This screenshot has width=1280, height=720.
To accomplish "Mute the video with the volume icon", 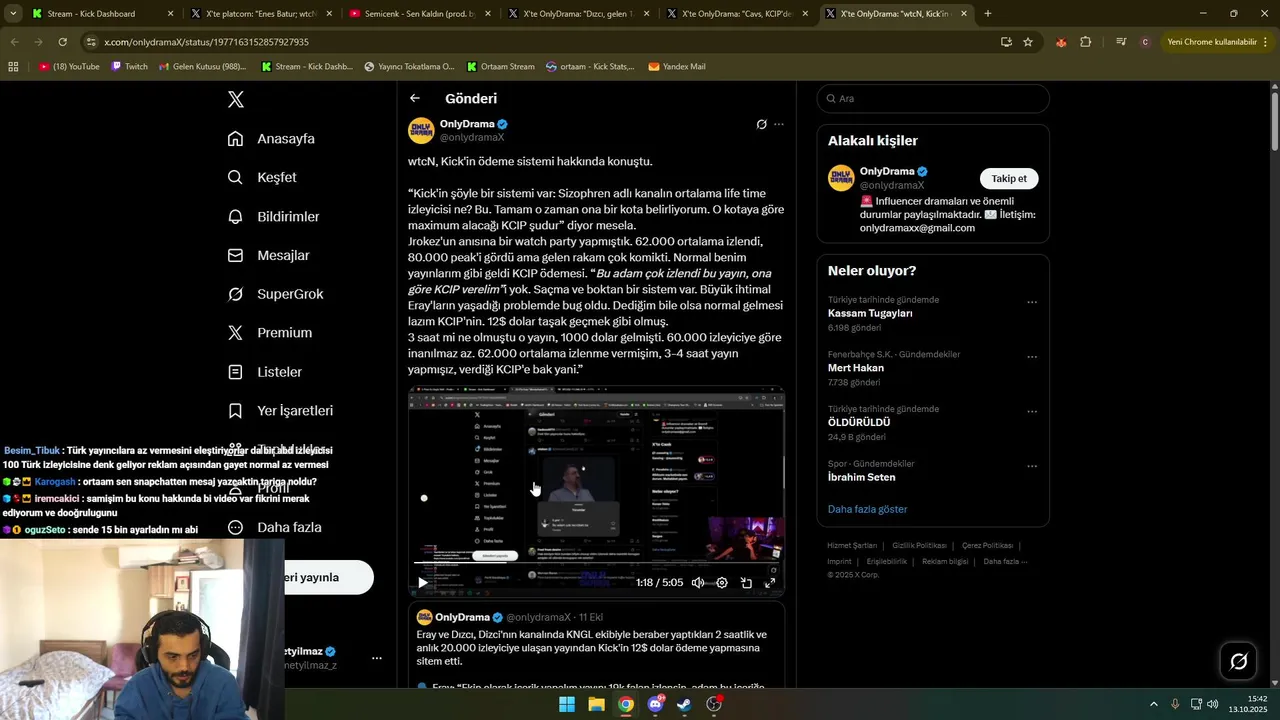I will [x=698, y=583].
